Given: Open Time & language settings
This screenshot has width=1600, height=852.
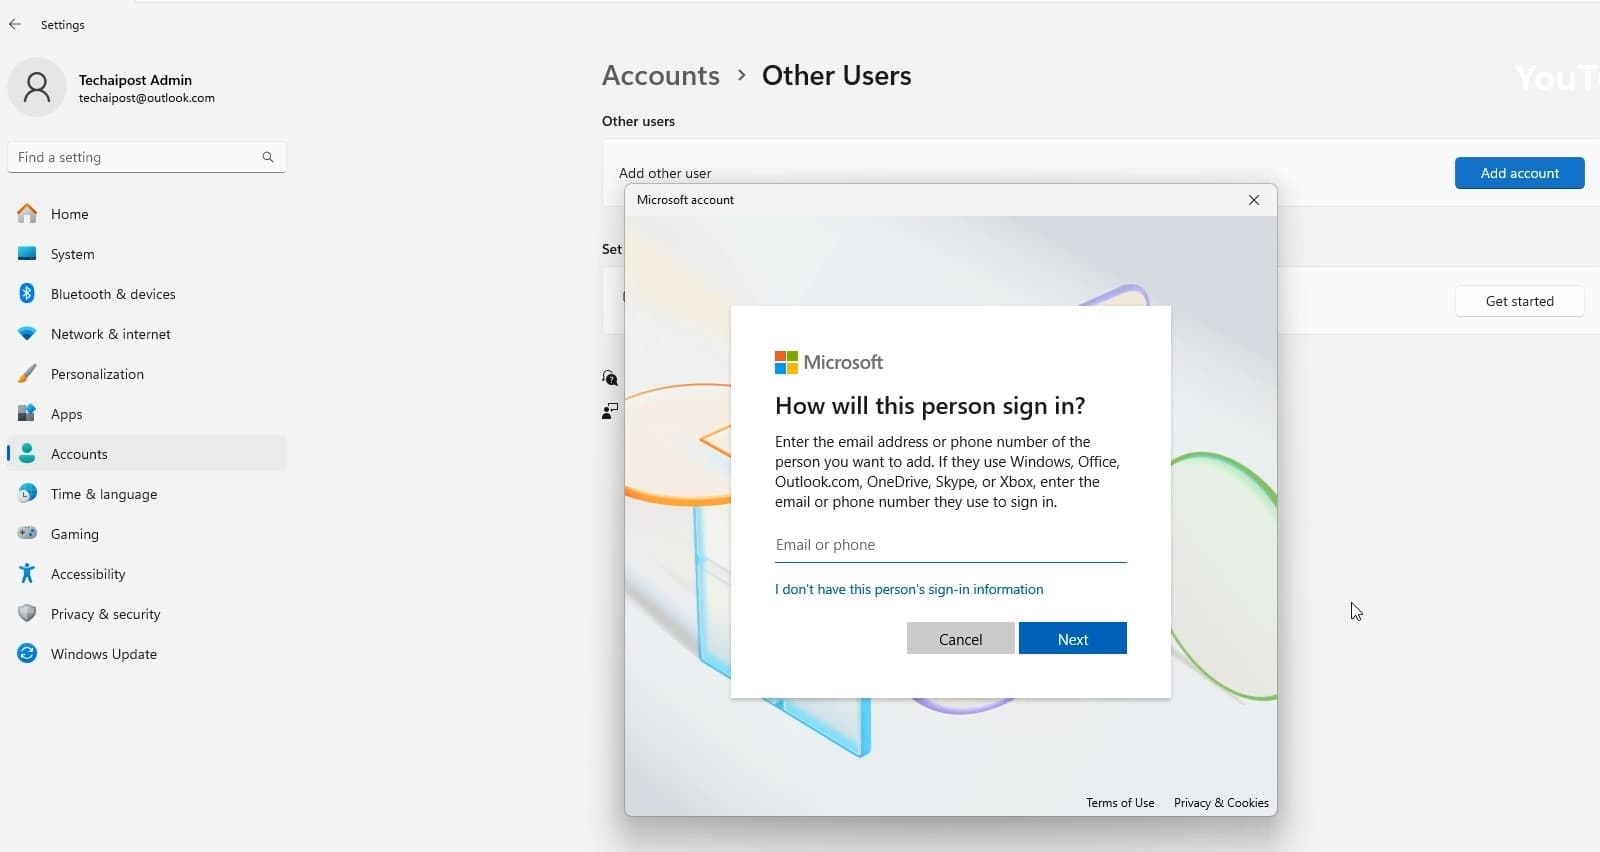Looking at the screenshot, I should tap(147, 493).
